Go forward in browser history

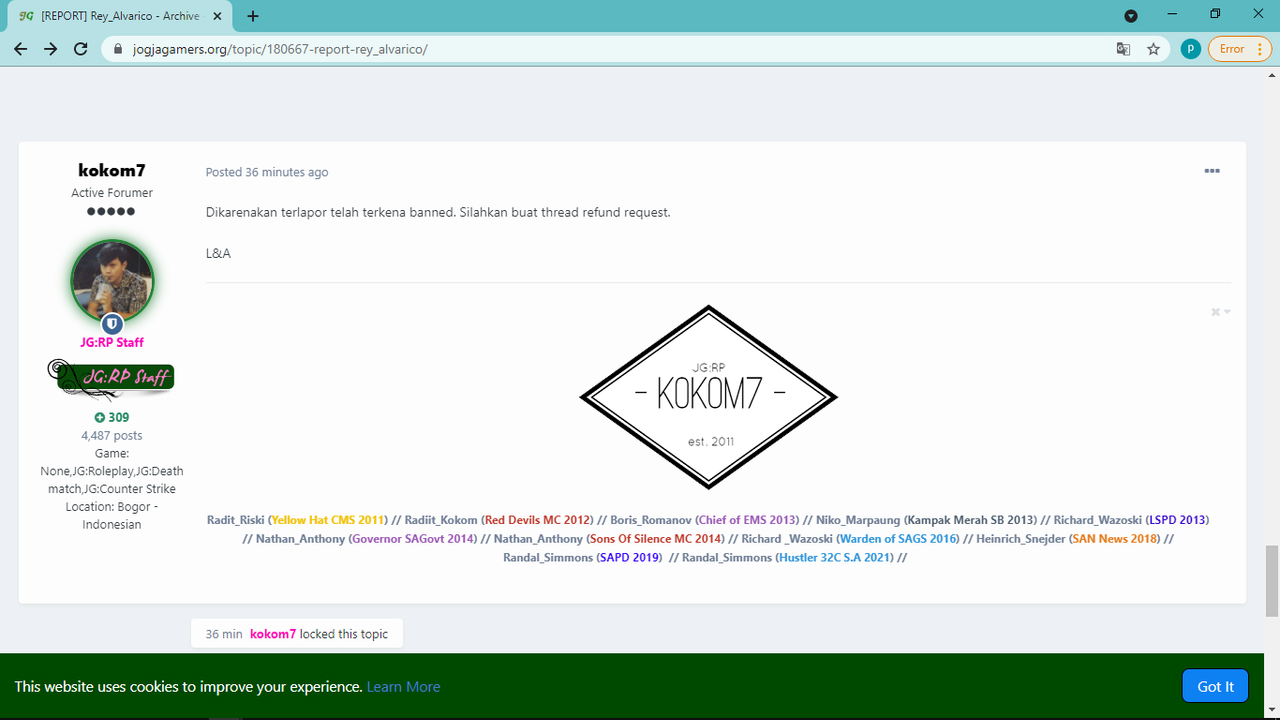[x=50, y=49]
